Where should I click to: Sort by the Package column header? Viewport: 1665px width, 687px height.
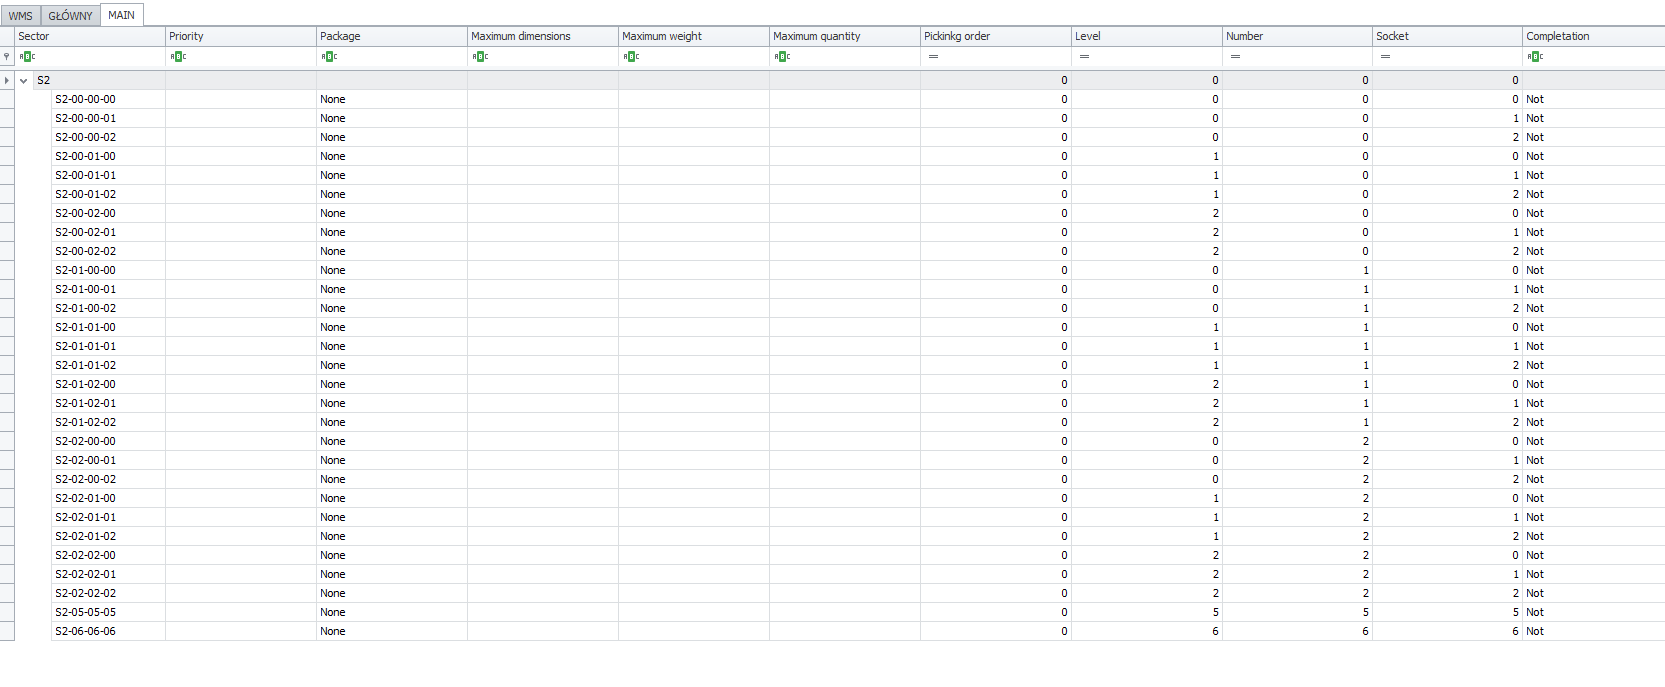[392, 36]
